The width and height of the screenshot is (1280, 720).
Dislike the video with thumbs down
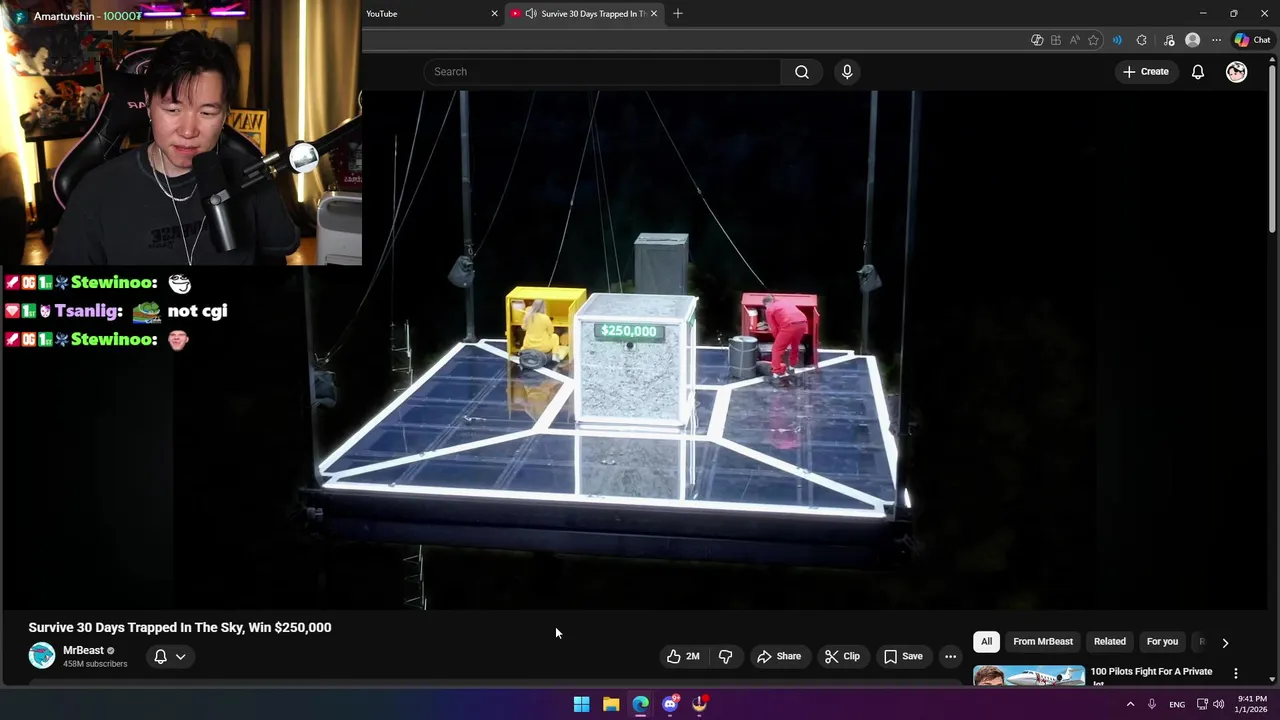(x=726, y=656)
